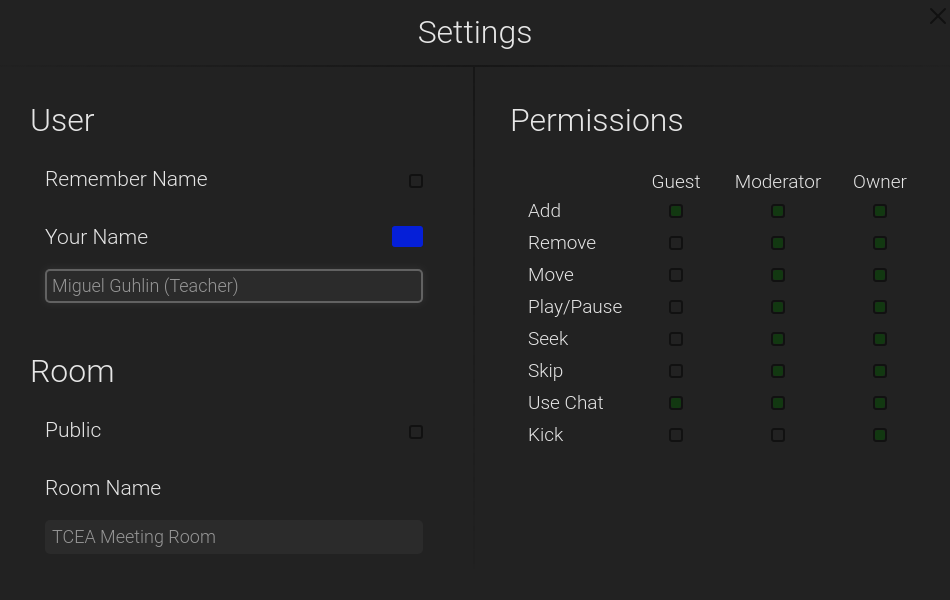This screenshot has width=950, height=600.
Task: Disable Use Chat for Guest
Action: [x=676, y=403]
